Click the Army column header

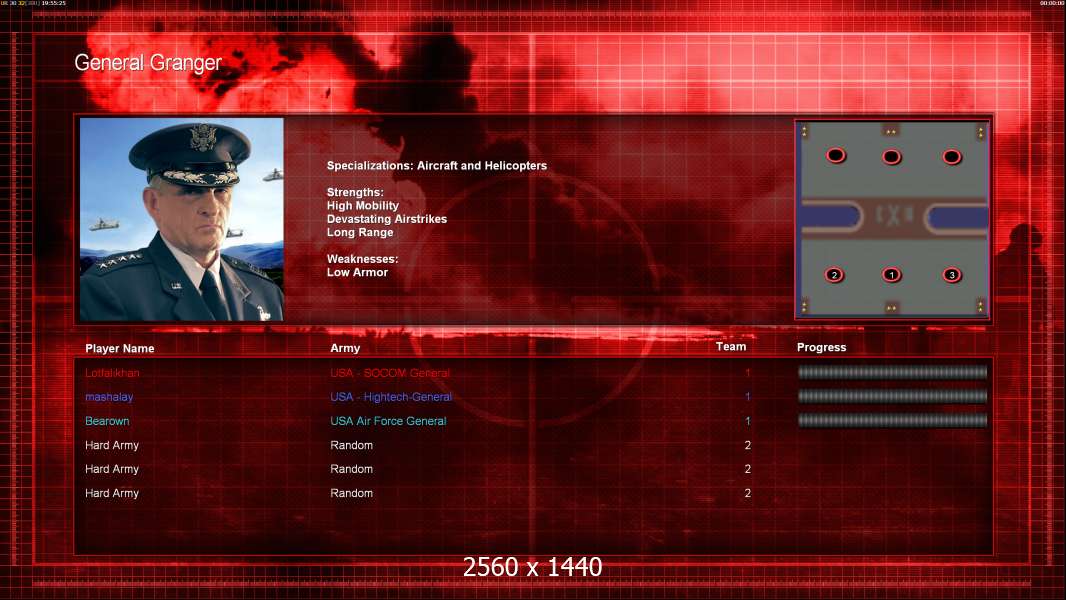coord(345,348)
